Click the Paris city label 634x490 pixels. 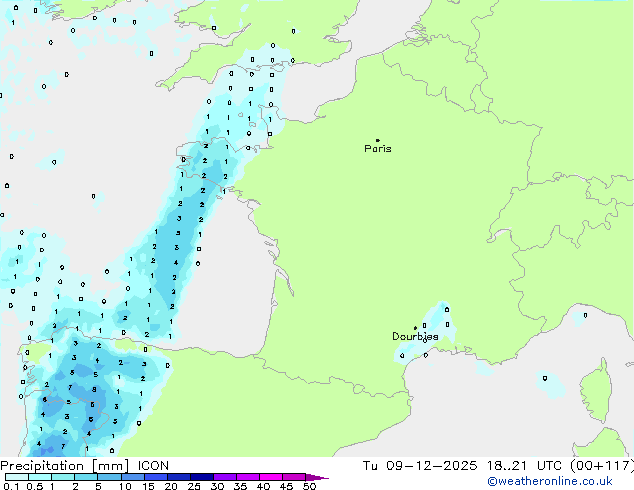click(378, 149)
